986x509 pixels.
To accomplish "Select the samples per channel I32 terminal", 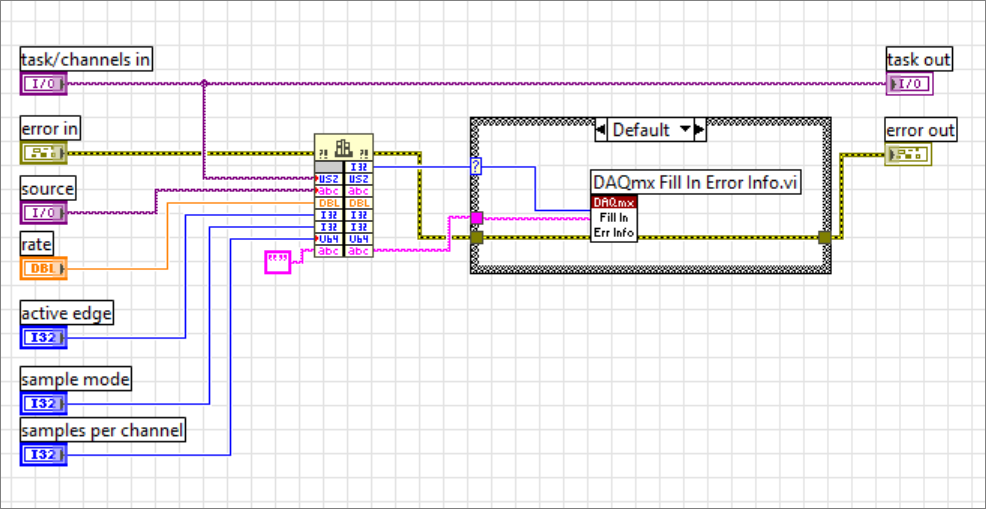I will click(43, 454).
